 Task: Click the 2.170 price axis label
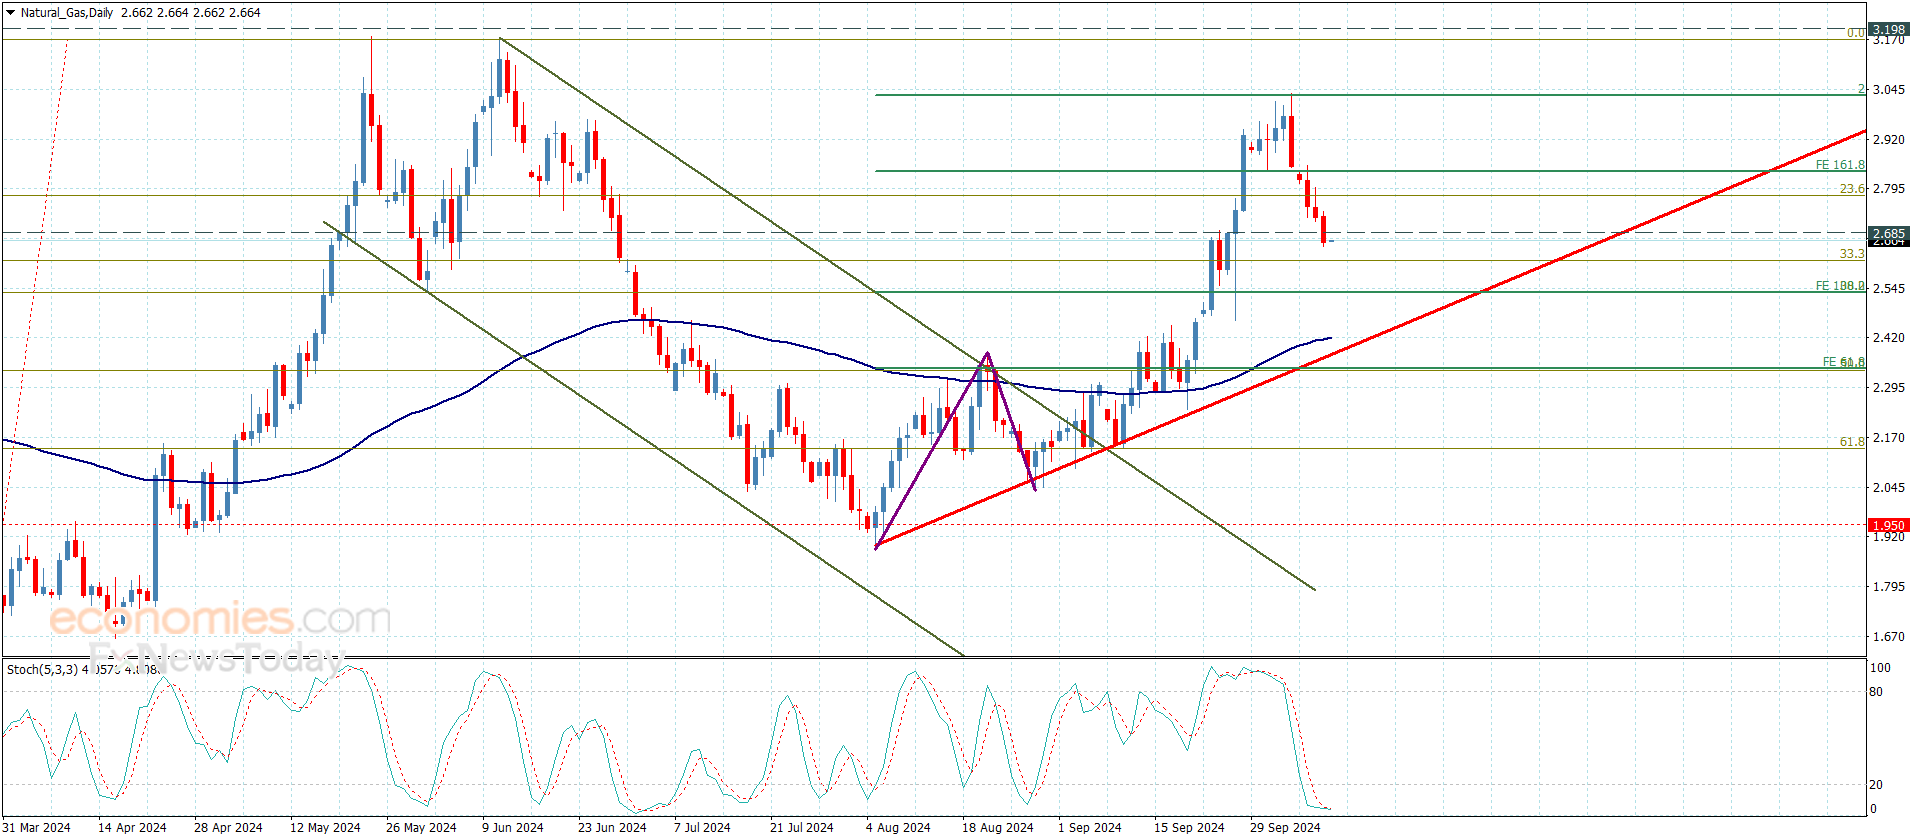tap(1888, 438)
